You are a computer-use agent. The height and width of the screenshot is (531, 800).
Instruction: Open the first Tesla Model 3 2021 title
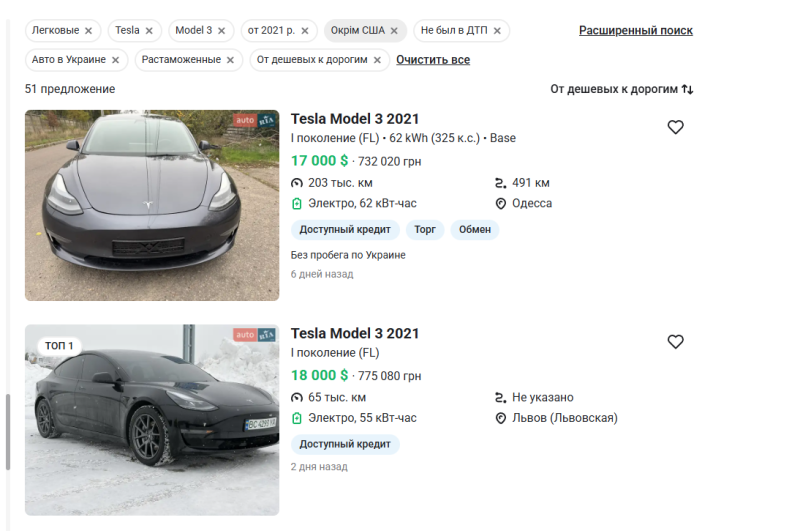(355, 118)
